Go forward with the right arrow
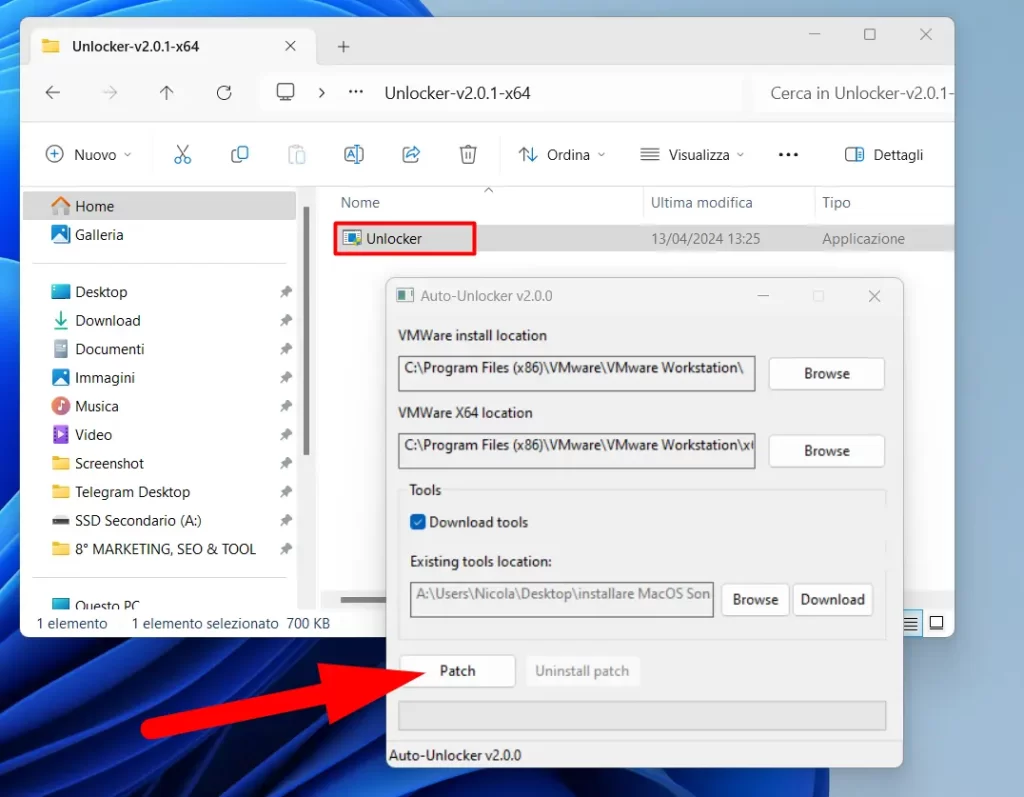 pos(110,93)
